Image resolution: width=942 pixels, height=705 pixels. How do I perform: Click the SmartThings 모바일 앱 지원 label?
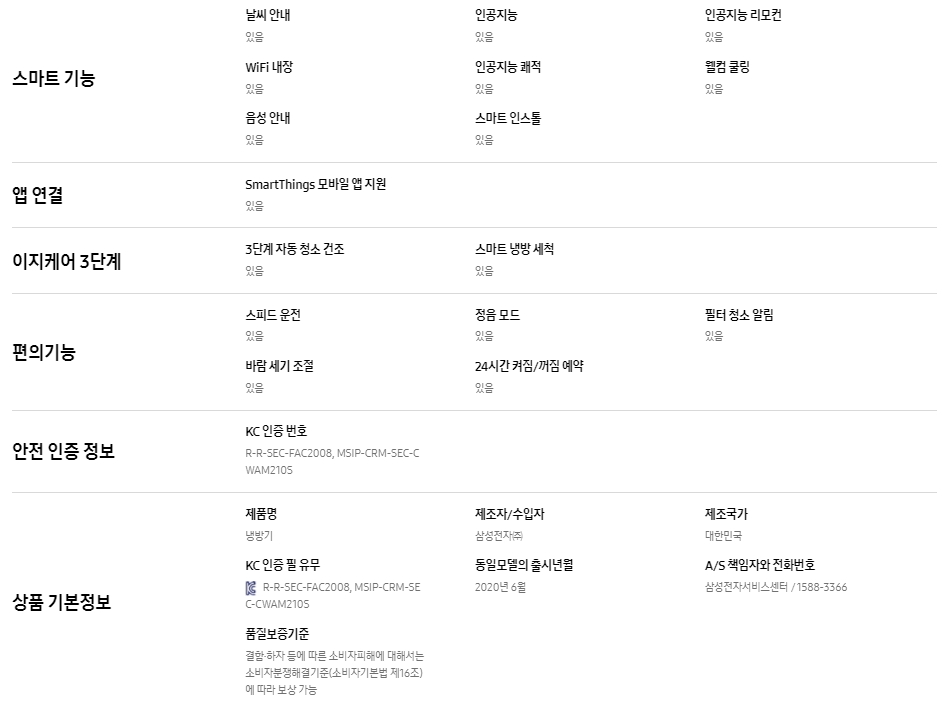coord(316,185)
